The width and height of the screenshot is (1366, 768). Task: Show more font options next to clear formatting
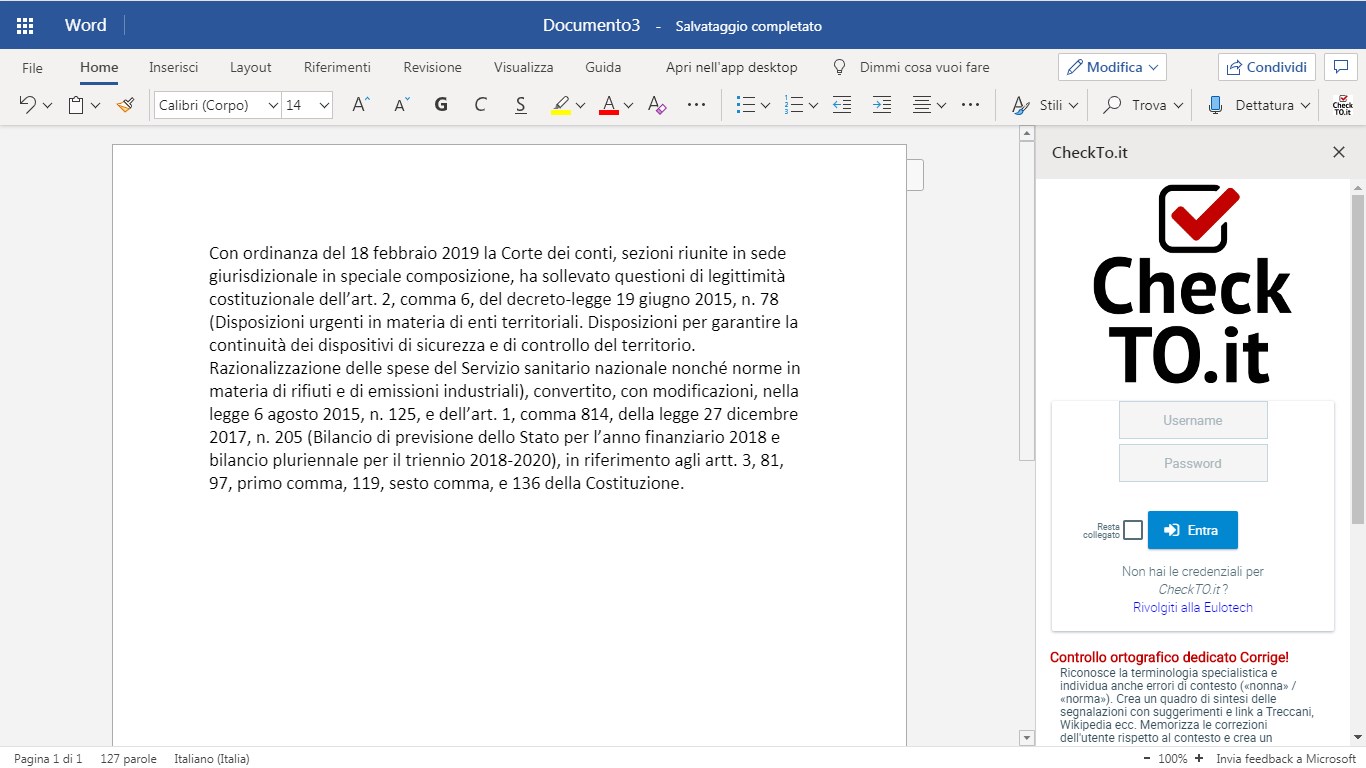[697, 105]
